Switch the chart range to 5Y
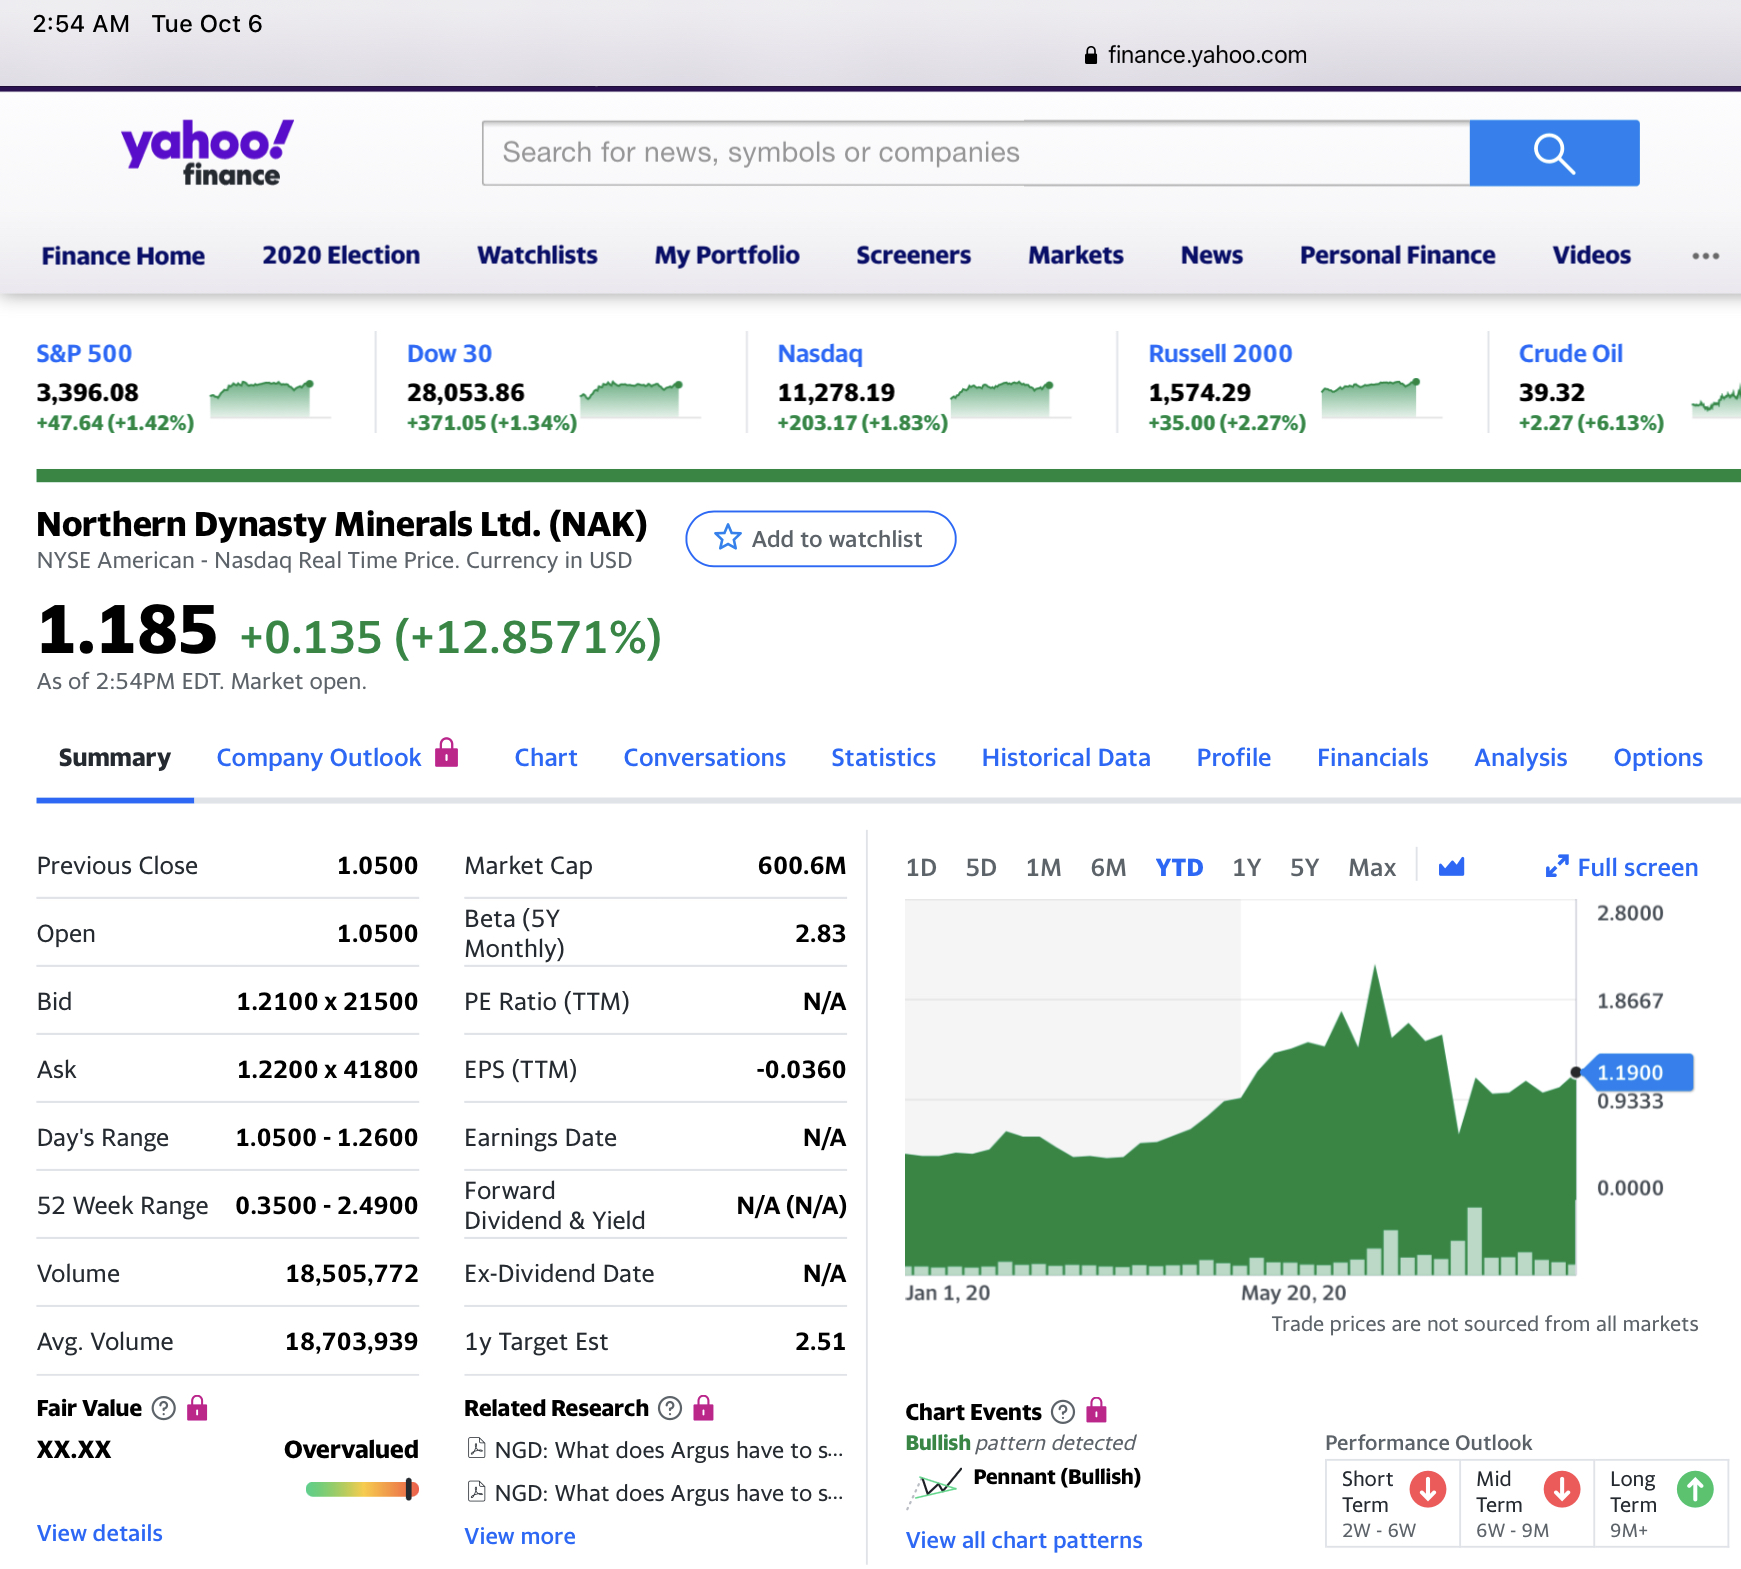This screenshot has width=1741, height=1569. click(x=1304, y=868)
